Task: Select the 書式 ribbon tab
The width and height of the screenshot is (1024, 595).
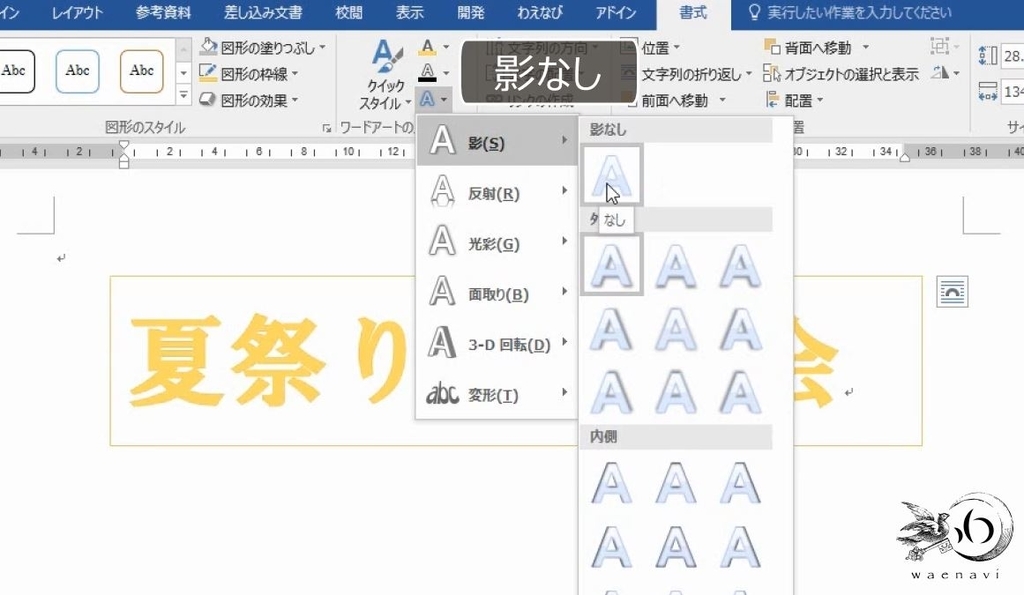Action: click(693, 12)
